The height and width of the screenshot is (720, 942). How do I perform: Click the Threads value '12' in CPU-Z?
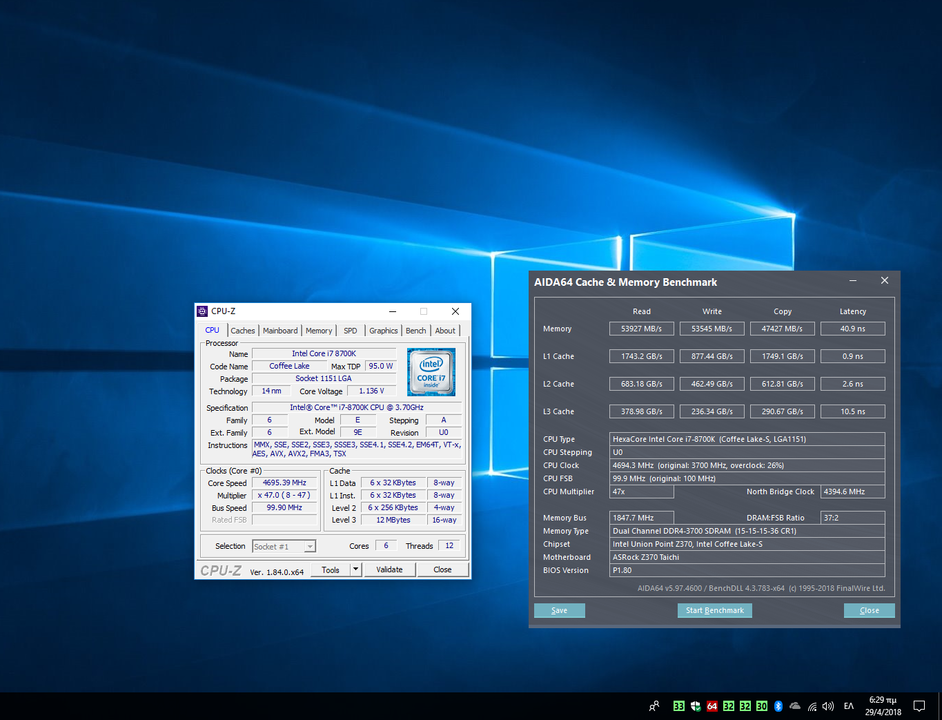tap(449, 546)
